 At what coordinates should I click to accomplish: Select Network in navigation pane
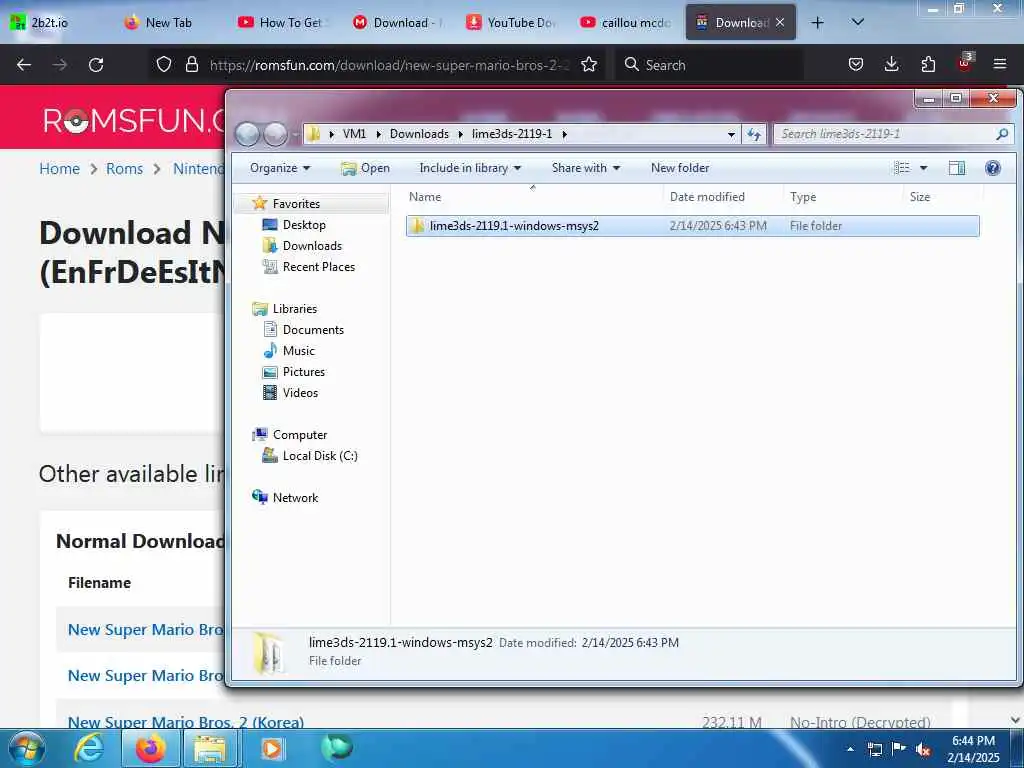[295, 498]
